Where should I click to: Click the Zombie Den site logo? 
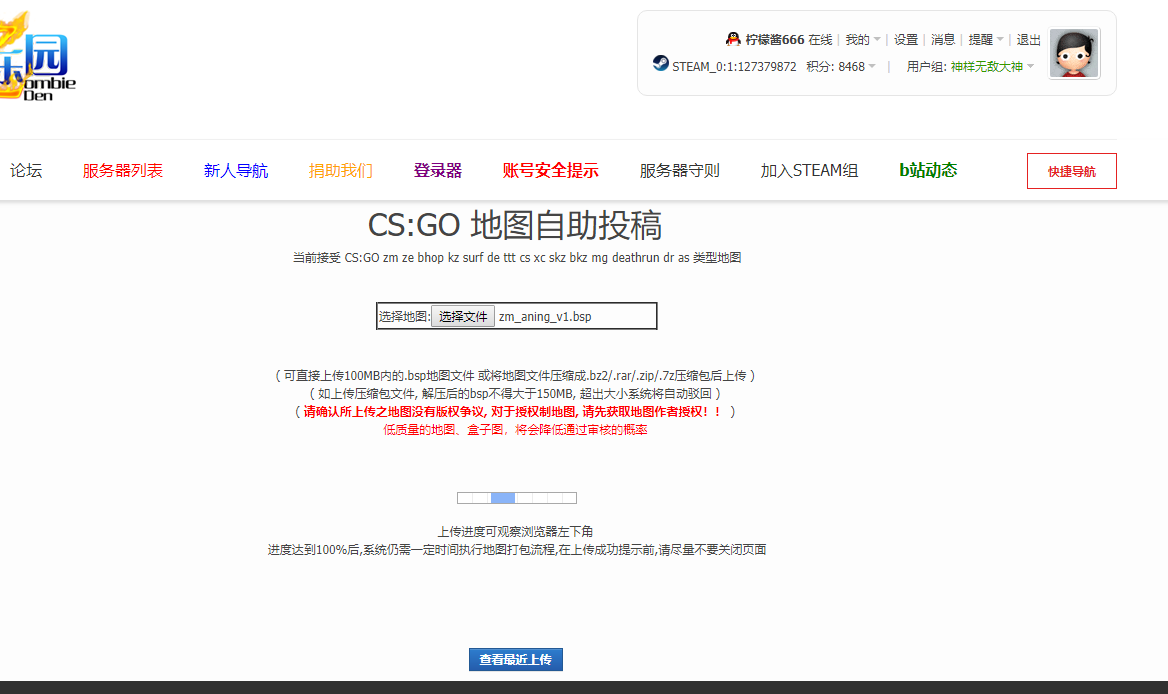[37, 57]
